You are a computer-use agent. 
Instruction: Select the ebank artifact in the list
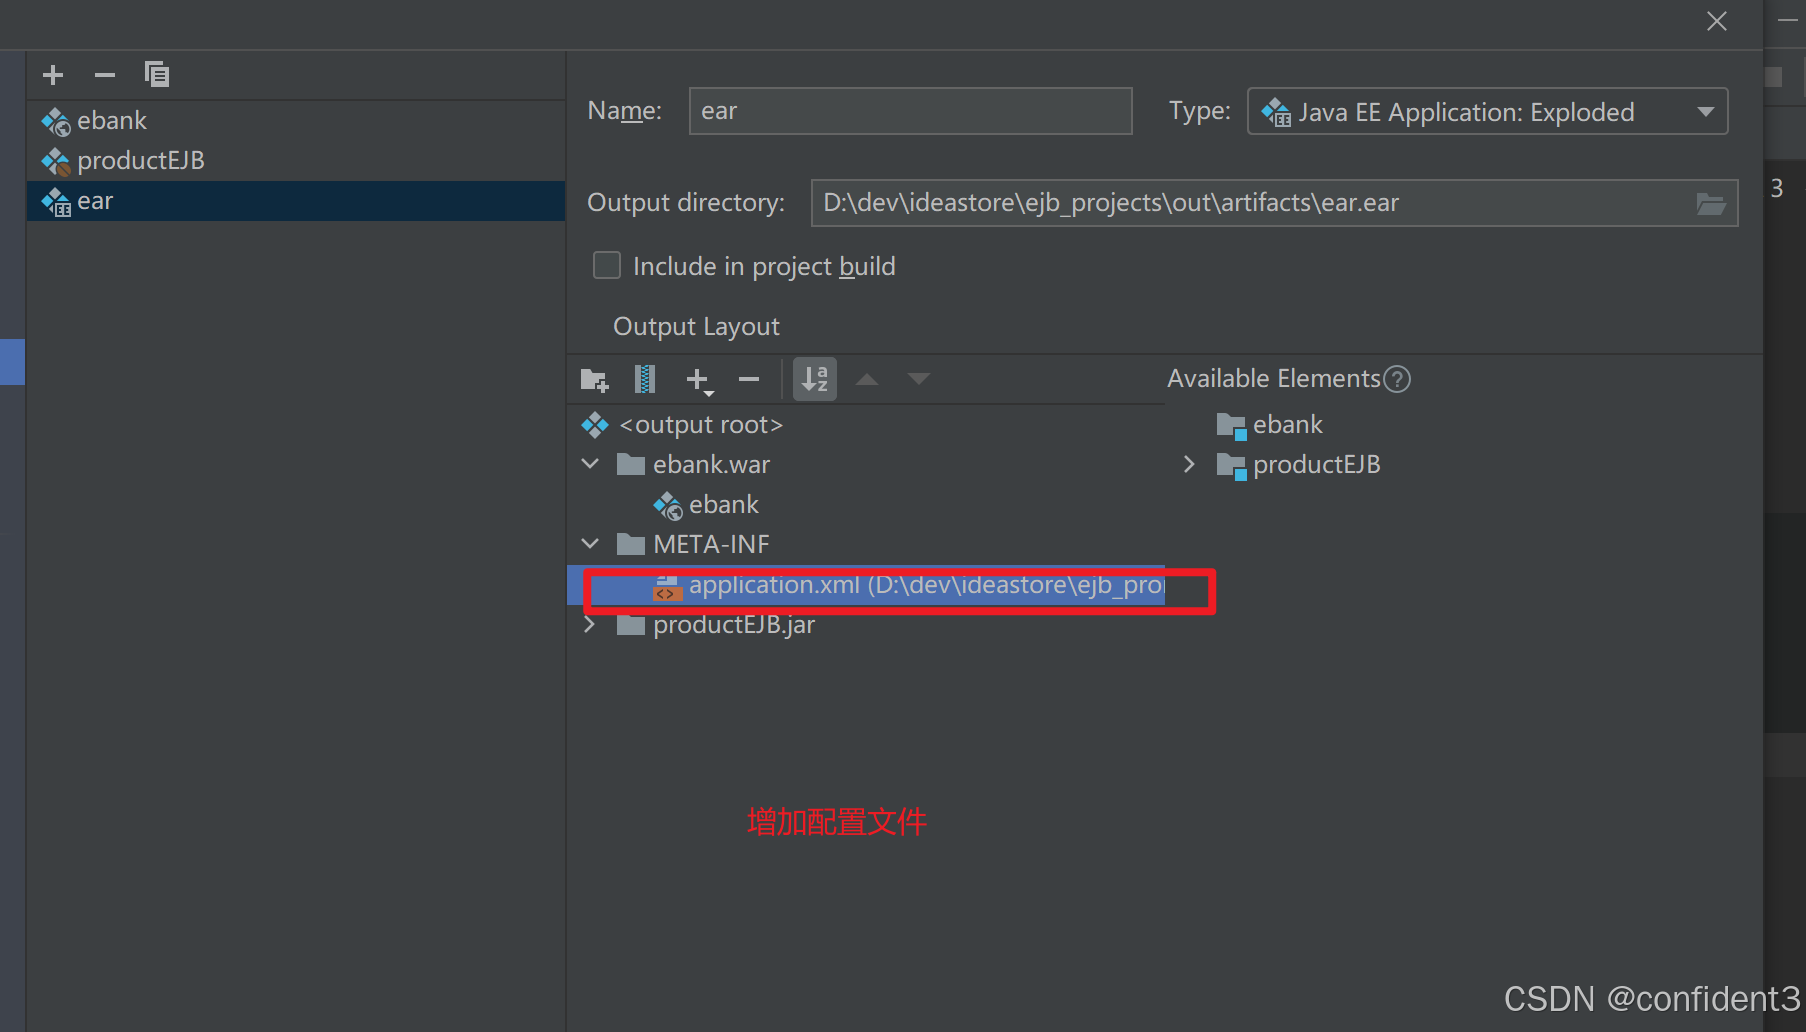296,121
